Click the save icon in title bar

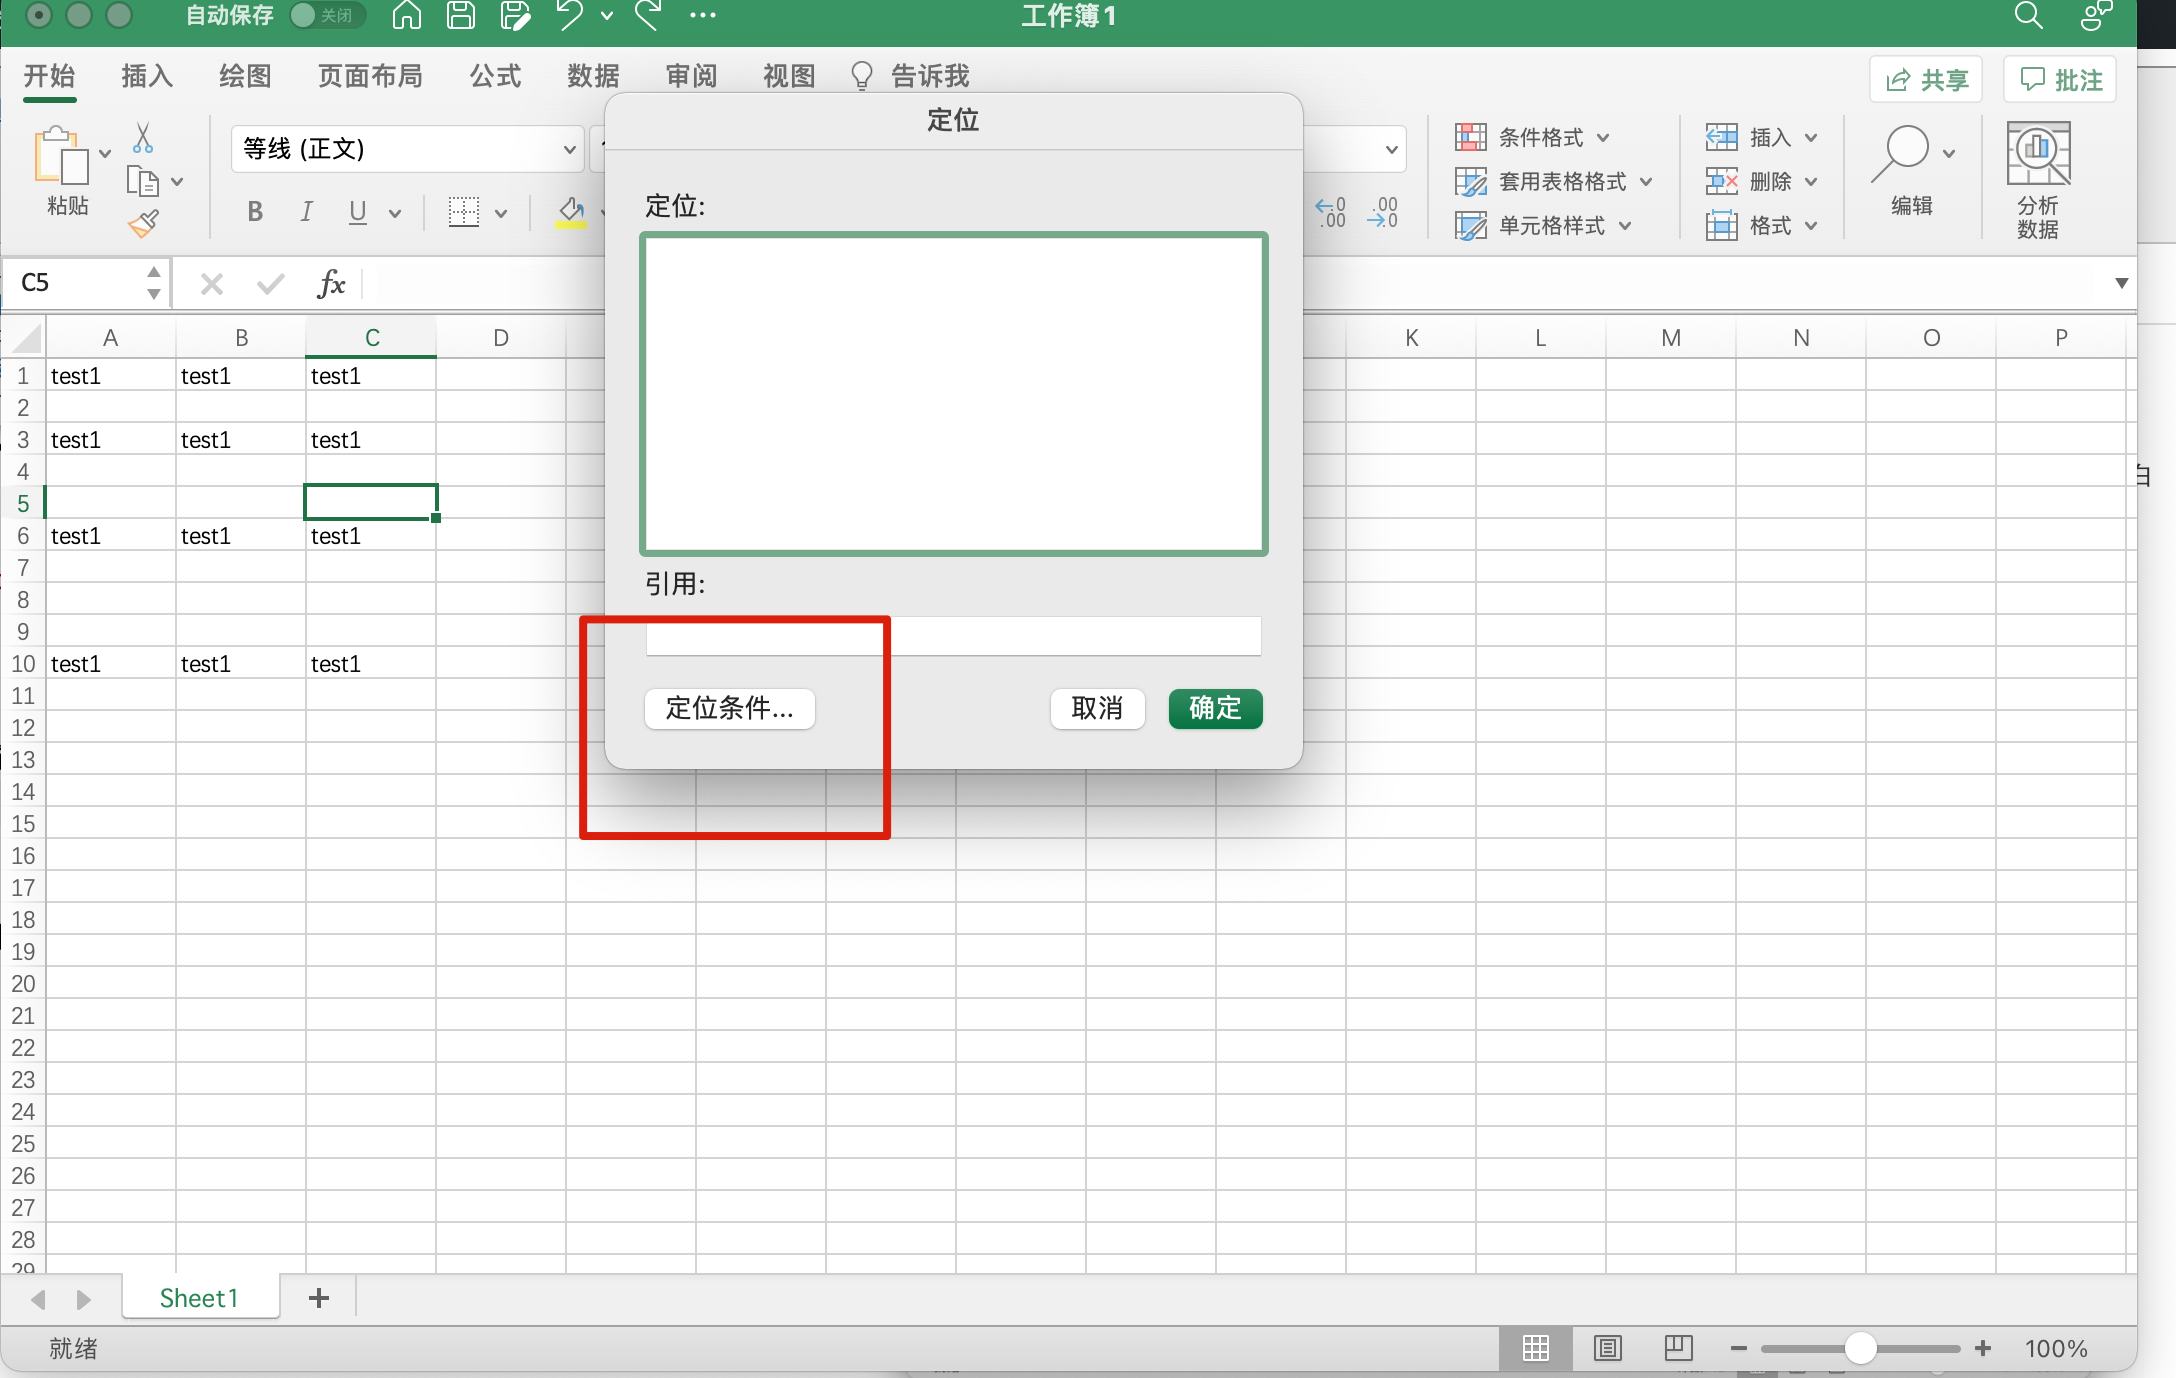(x=461, y=16)
